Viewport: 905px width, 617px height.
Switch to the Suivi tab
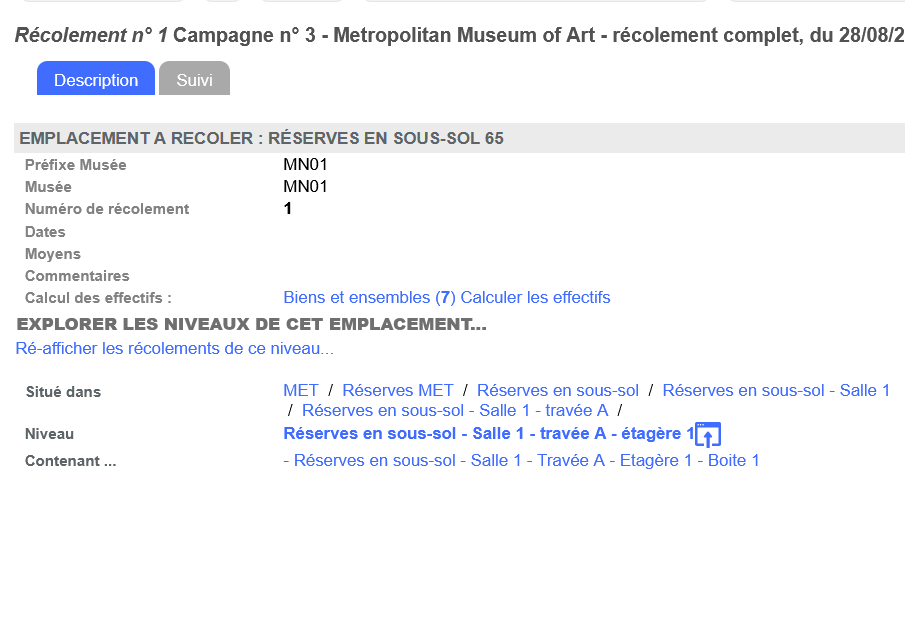coord(194,80)
